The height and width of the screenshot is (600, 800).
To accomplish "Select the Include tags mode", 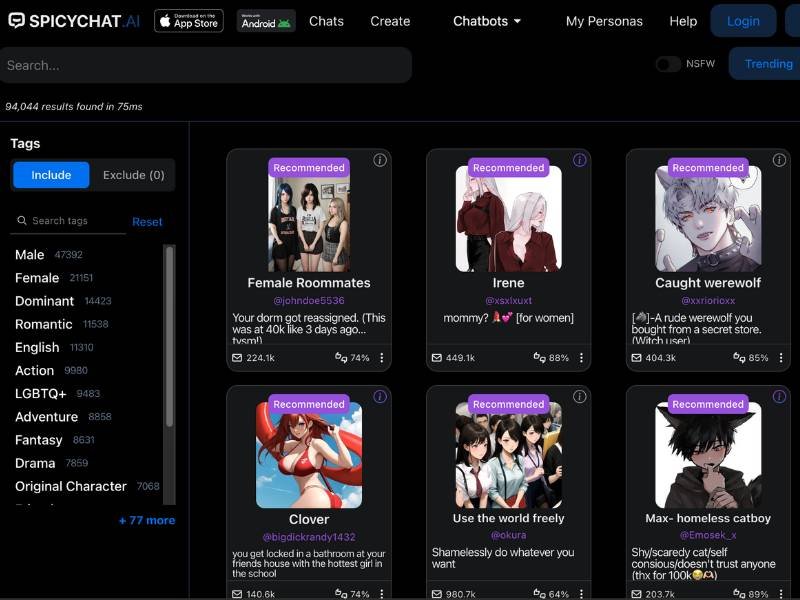I will [x=51, y=175].
